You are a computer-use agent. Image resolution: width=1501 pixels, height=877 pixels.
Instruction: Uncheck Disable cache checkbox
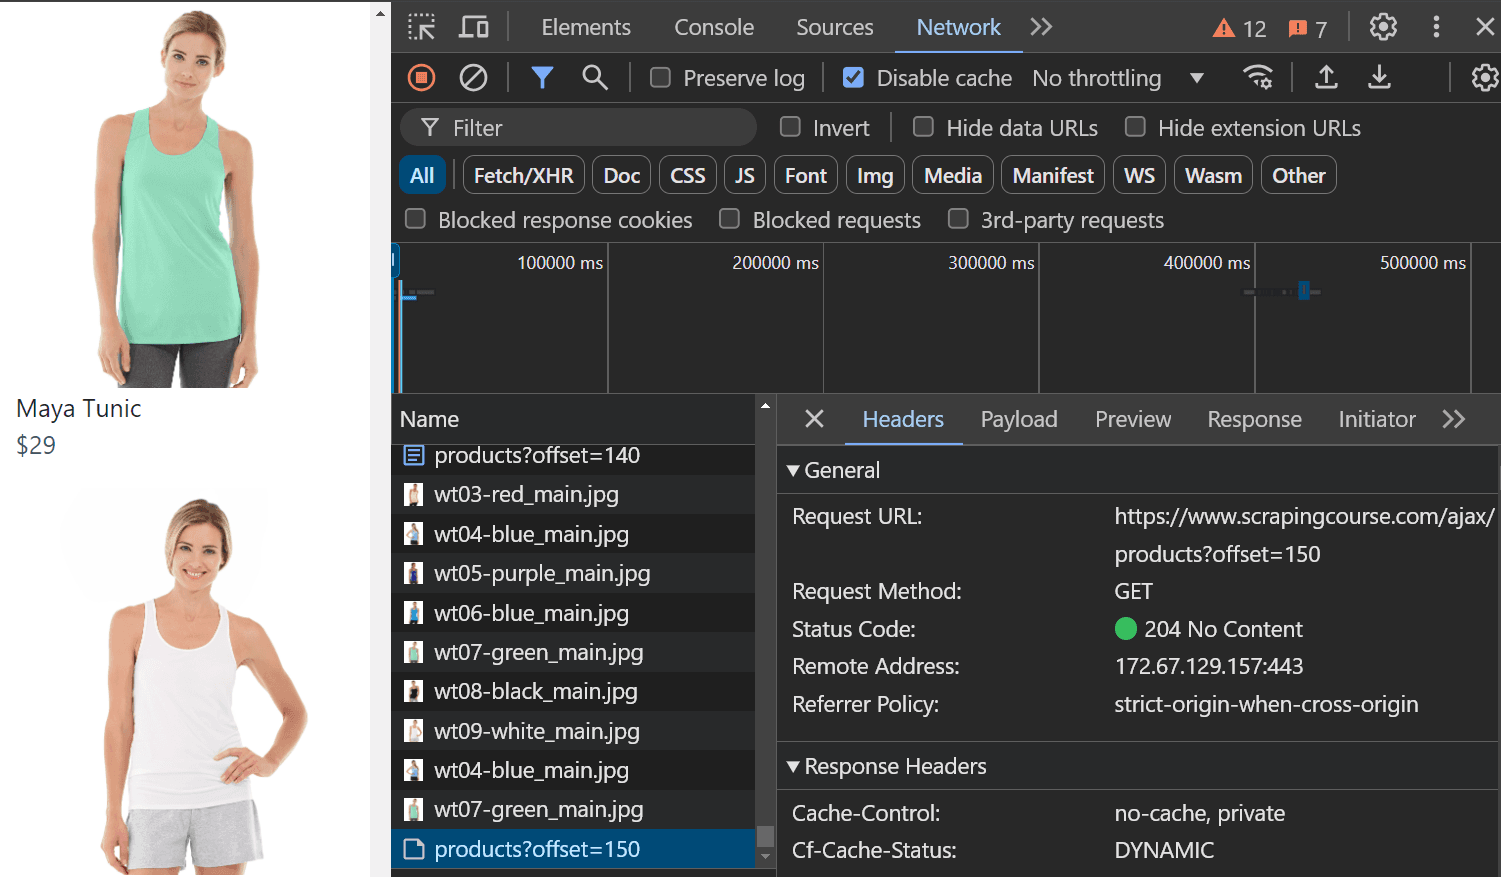tap(853, 78)
